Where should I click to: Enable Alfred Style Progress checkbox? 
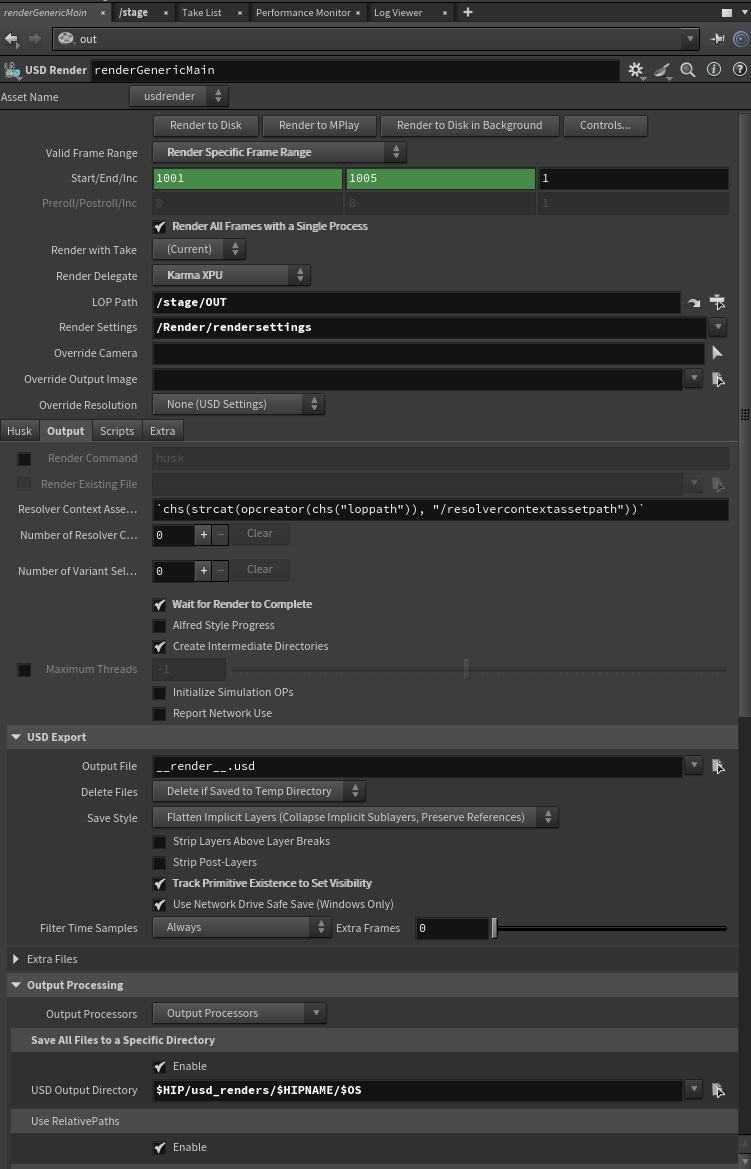pyautogui.click(x=160, y=626)
